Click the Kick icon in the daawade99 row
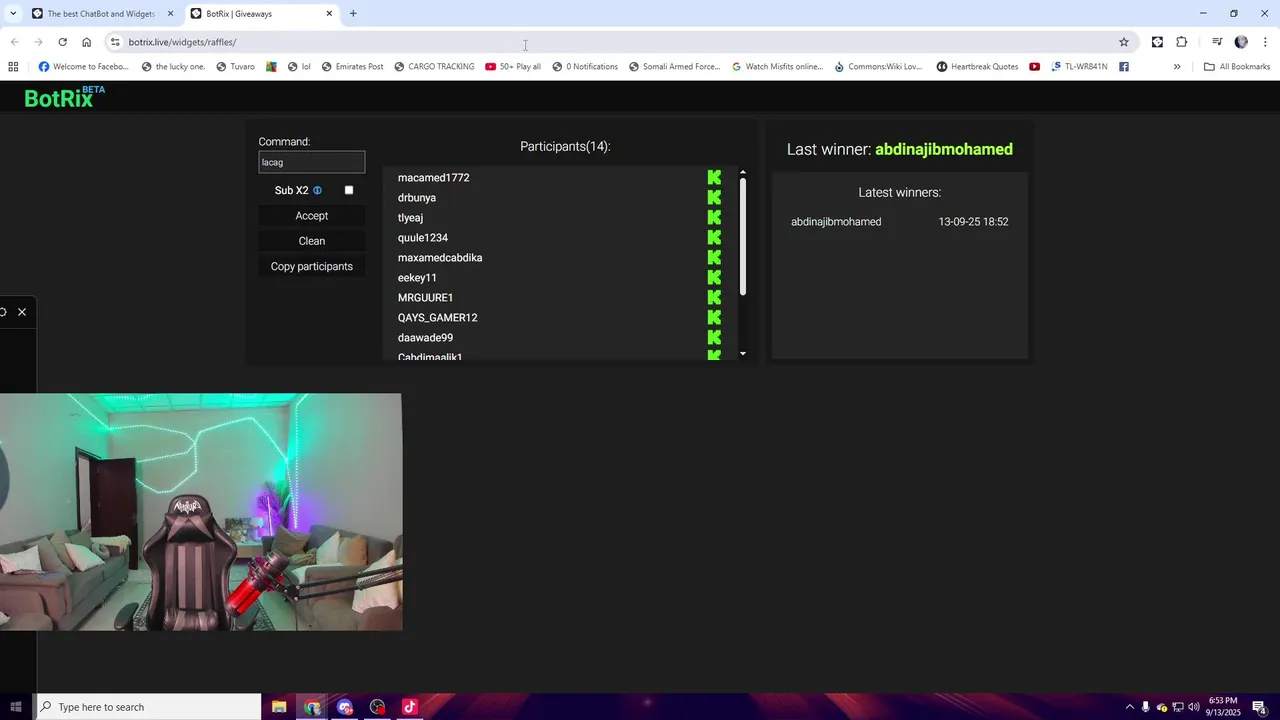Image resolution: width=1280 pixels, height=720 pixels. click(x=714, y=338)
